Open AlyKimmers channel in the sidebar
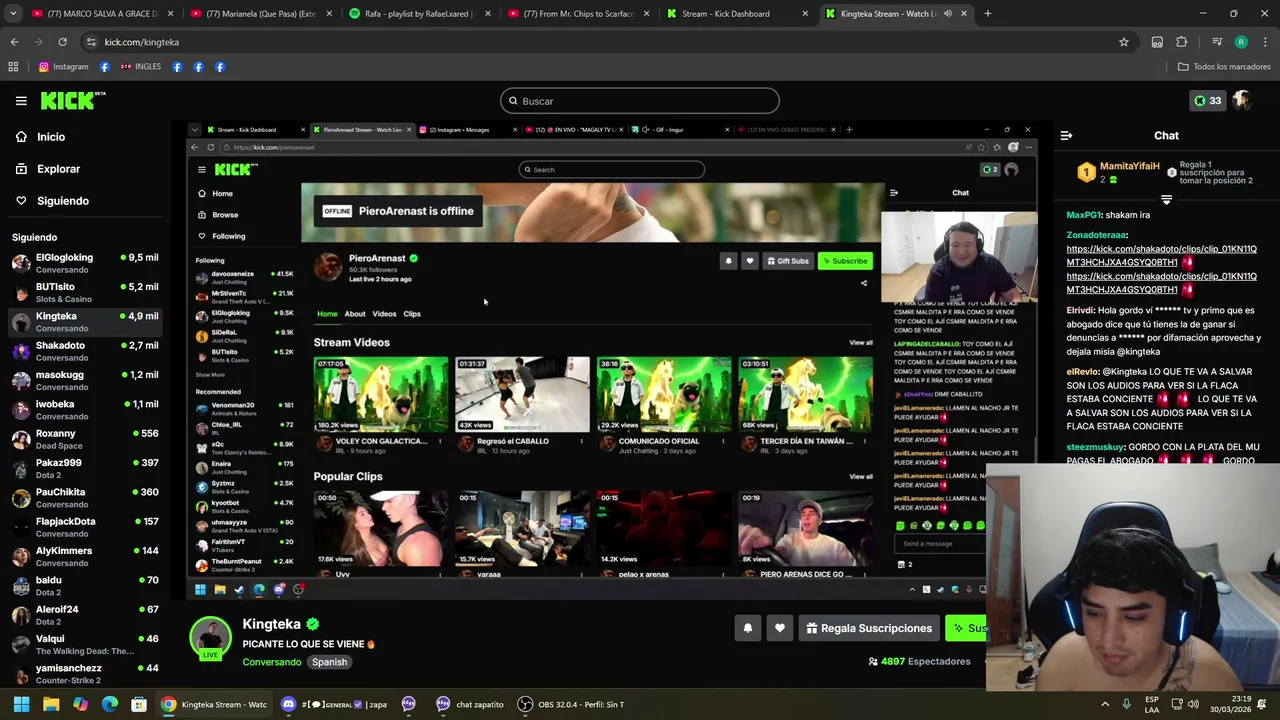Screen dimensions: 1280x720 [x=86, y=556]
